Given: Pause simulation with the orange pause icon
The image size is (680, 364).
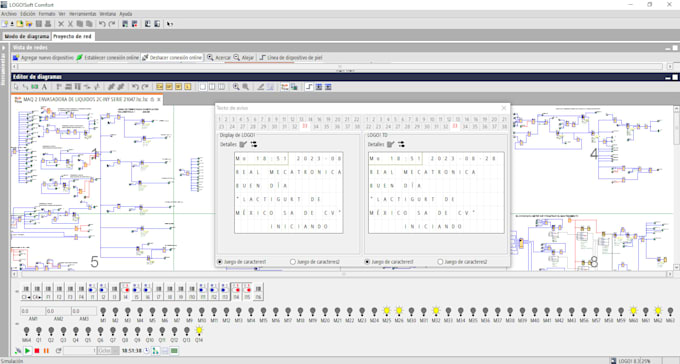Looking at the screenshot, I should pos(46,351).
